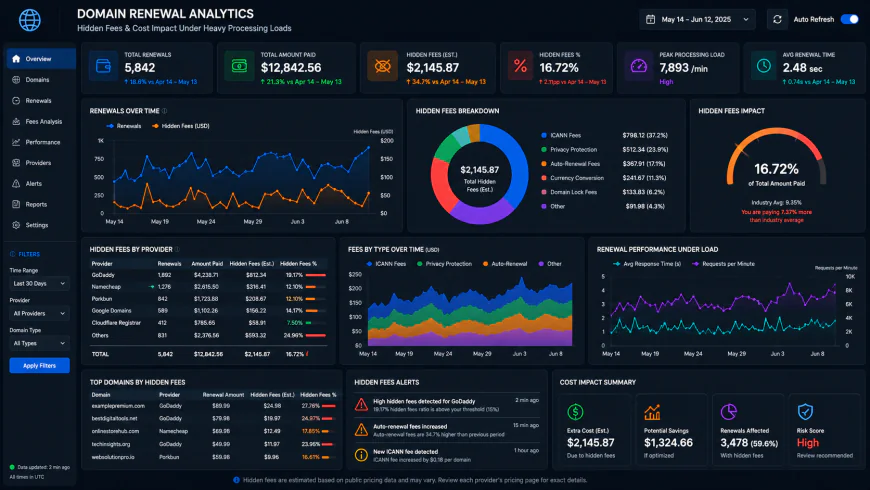Click the globe logo icon

pos(29,20)
